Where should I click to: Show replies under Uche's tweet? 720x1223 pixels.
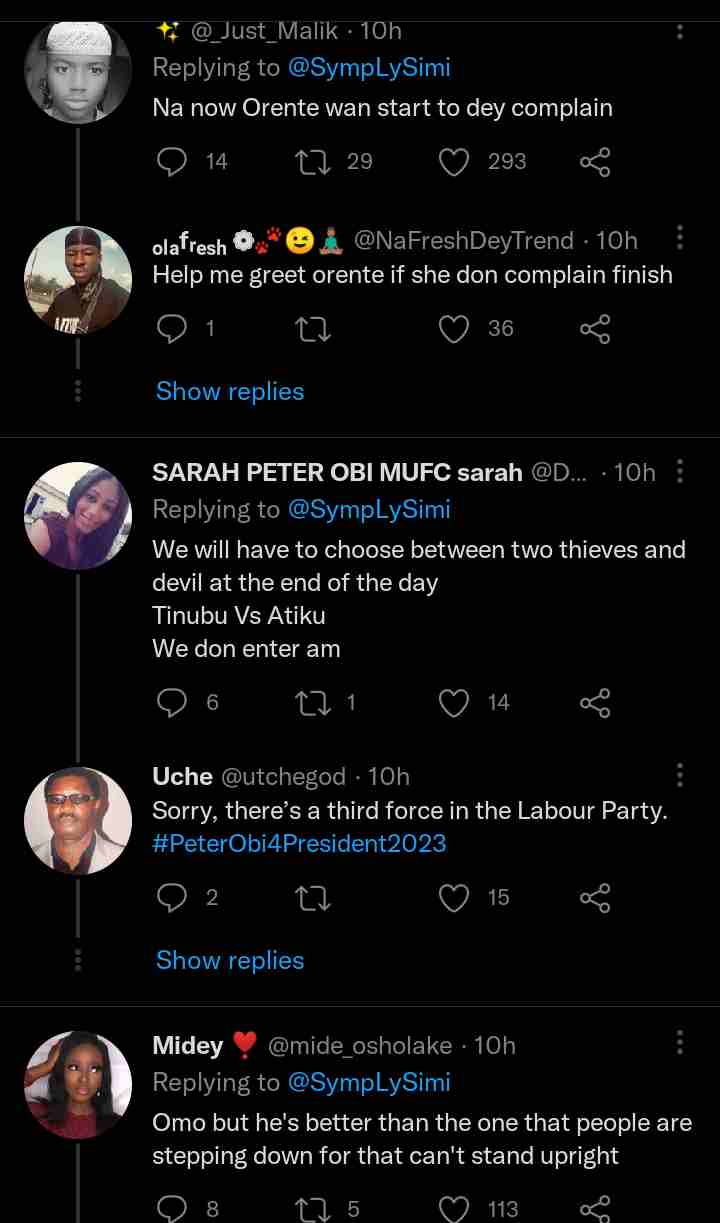pyautogui.click(x=230, y=960)
